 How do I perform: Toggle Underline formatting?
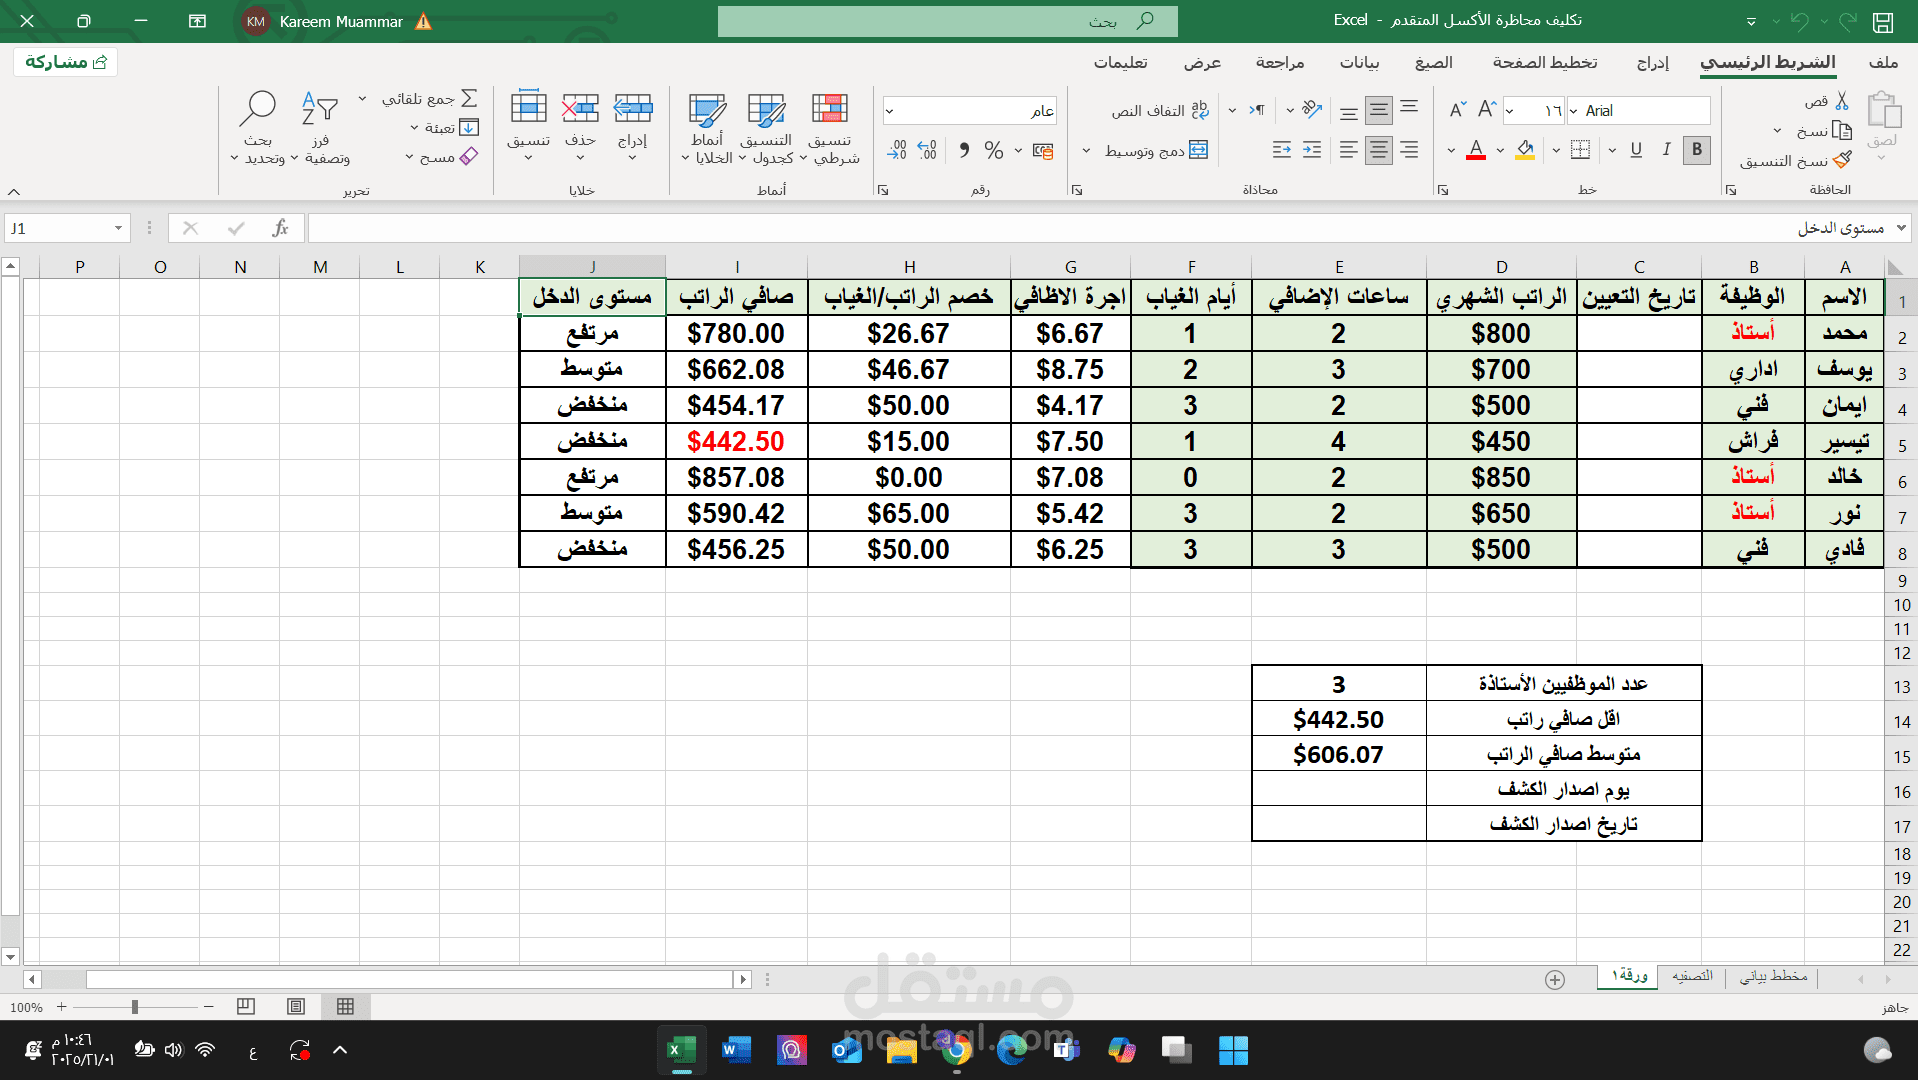click(1636, 150)
